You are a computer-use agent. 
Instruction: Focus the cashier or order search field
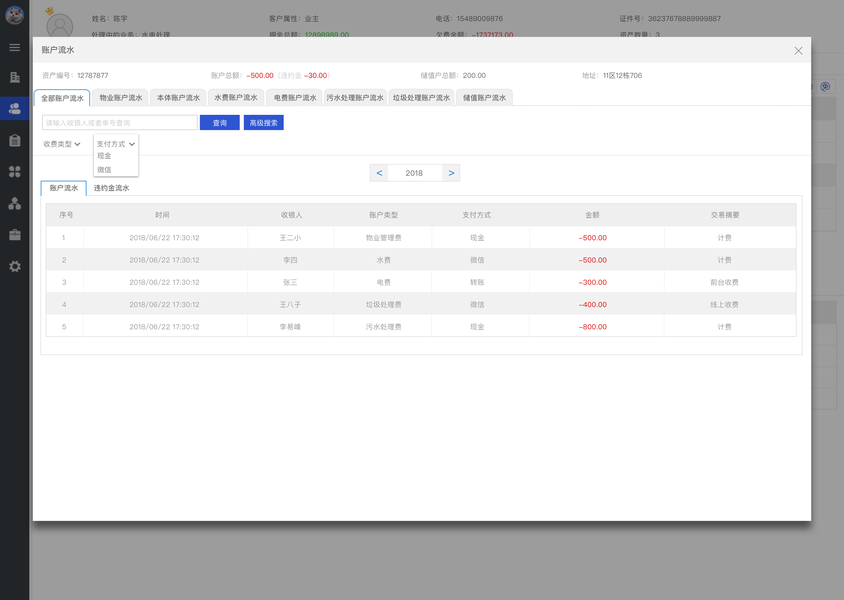coord(119,123)
